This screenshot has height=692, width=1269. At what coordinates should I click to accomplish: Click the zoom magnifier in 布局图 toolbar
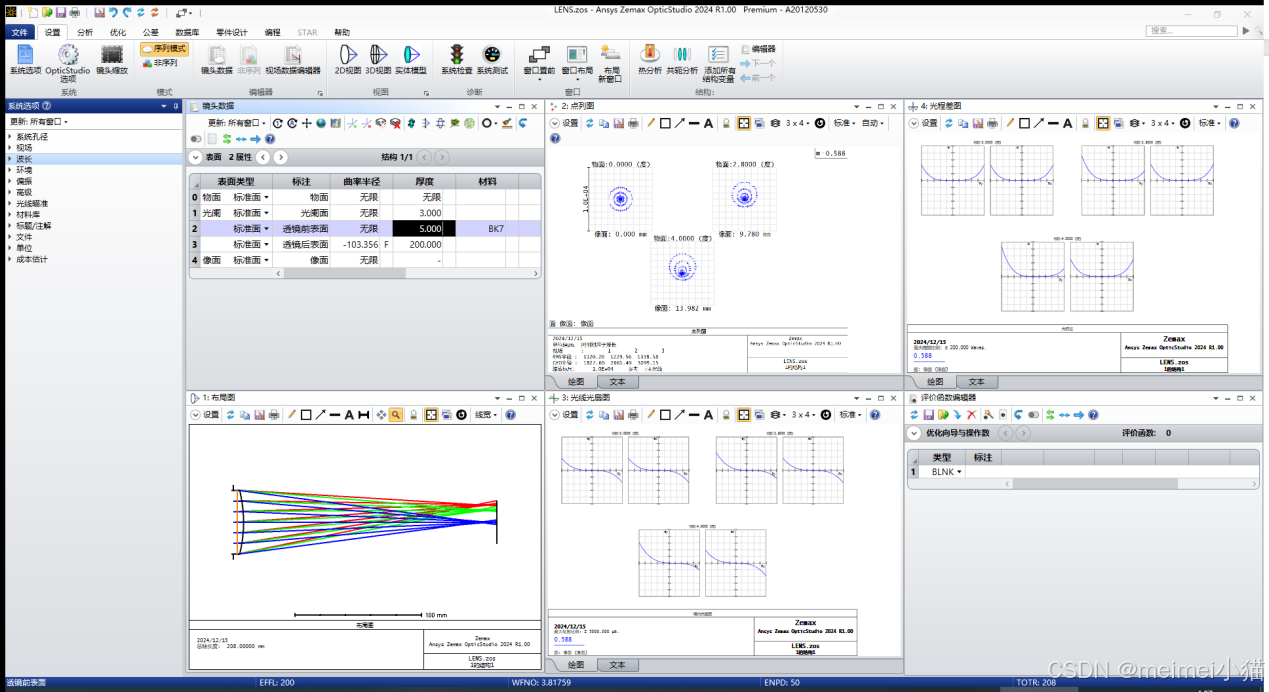[396, 414]
